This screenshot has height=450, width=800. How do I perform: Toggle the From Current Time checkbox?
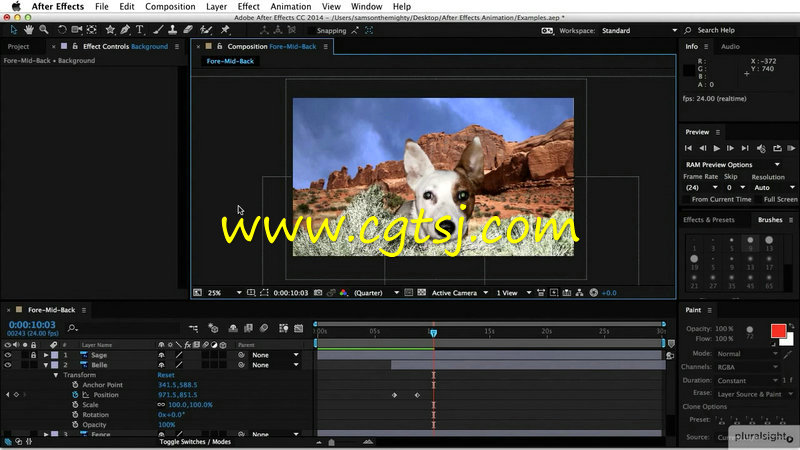coord(686,199)
